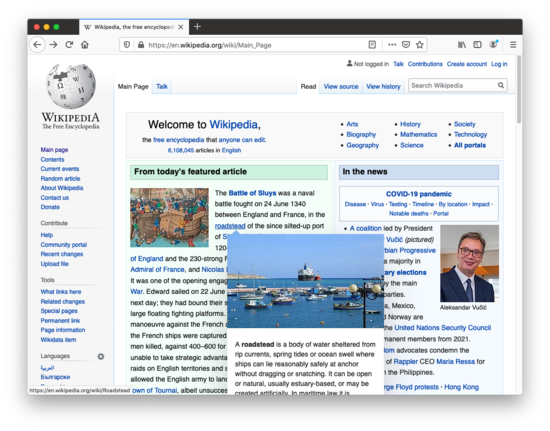This screenshot has height=431, width=550.
Task: Reload the current page
Action: [x=69, y=45]
